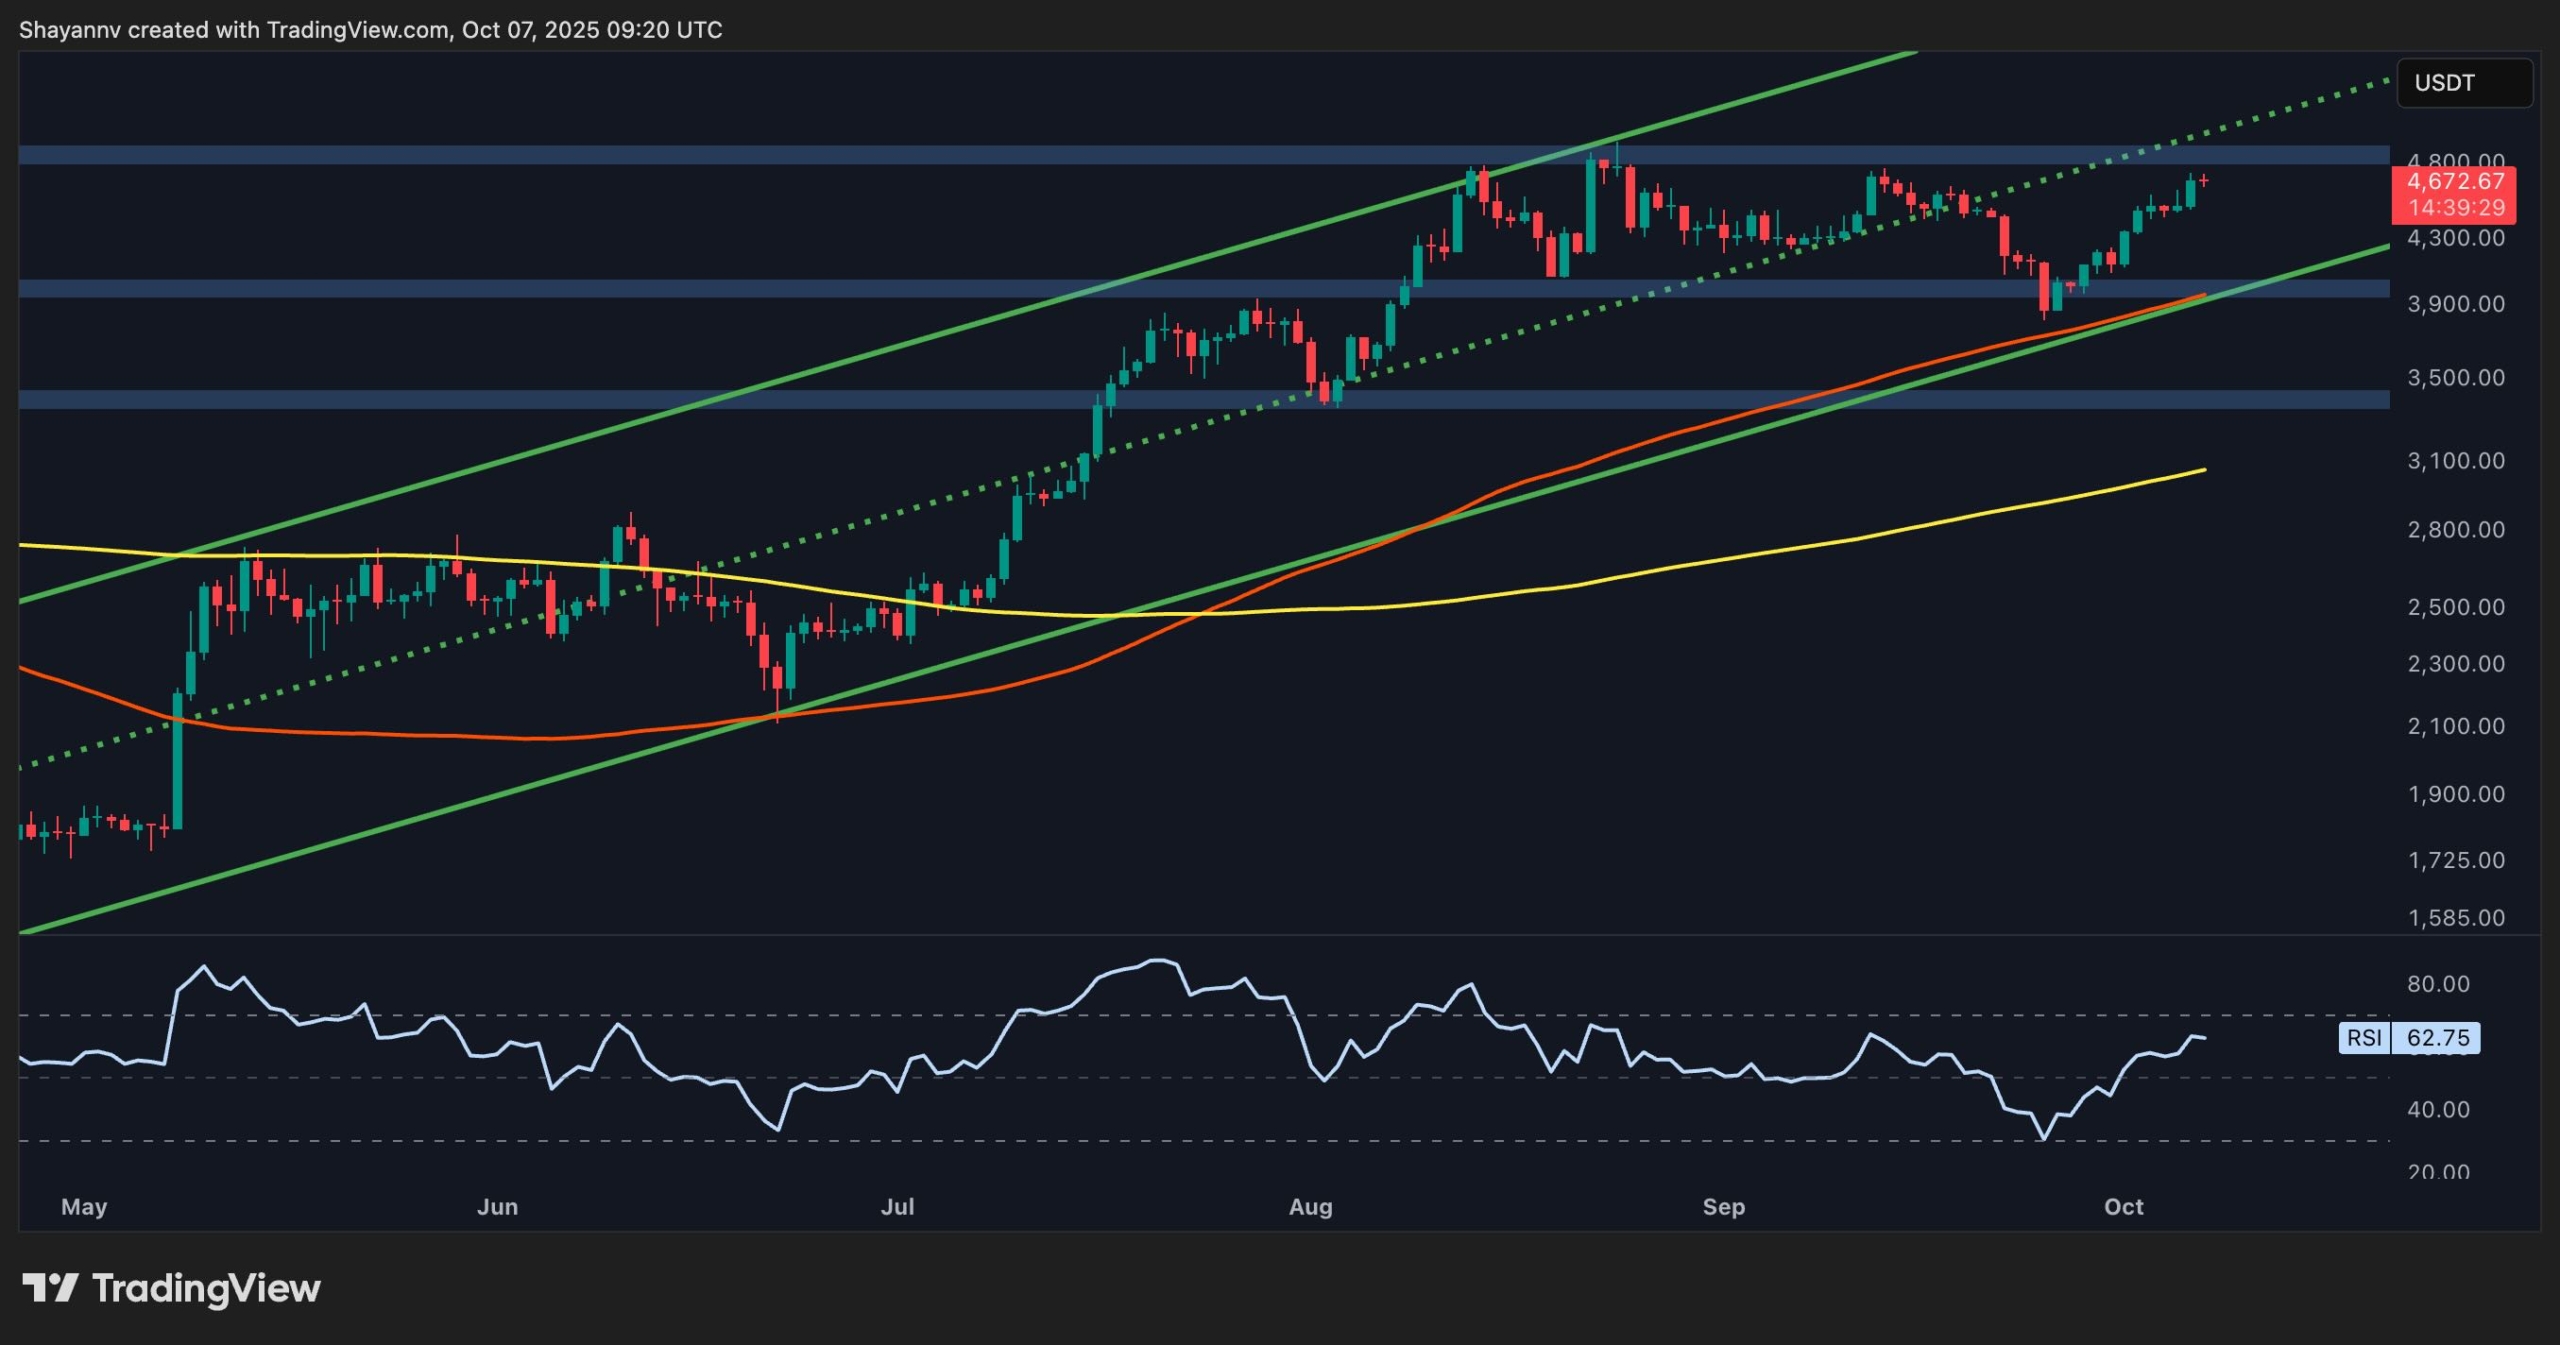The image size is (2560, 1345).
Task: Click the Aug label on the time axis
Action: coord(1310,1207)
